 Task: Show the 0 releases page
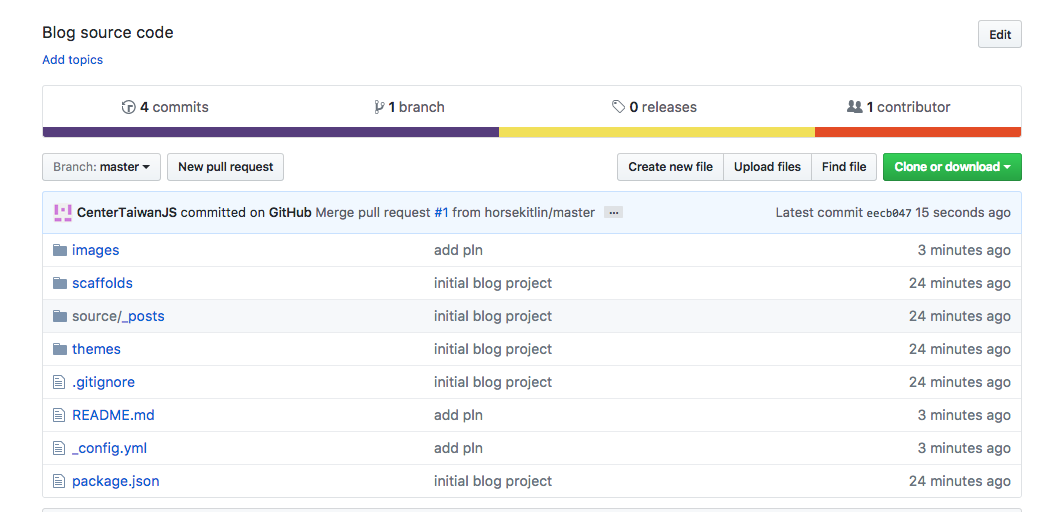pyautogui.click(x=654, y=107)
